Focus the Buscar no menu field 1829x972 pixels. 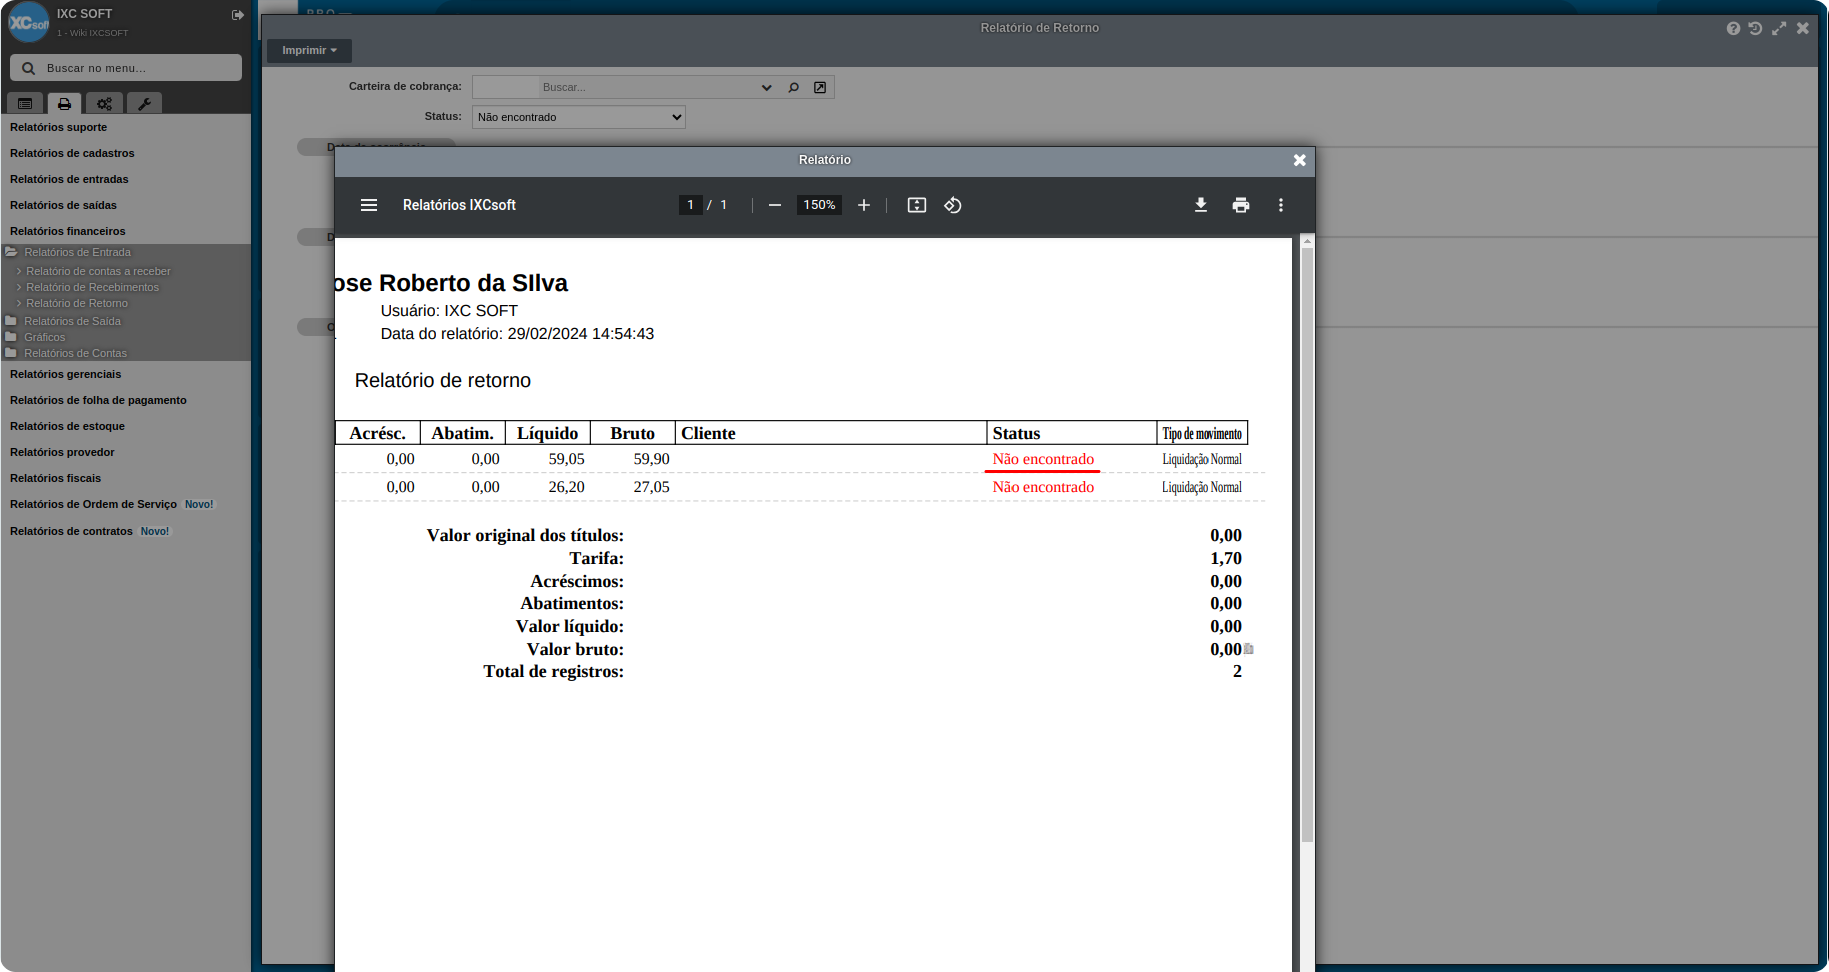point(126,68)
